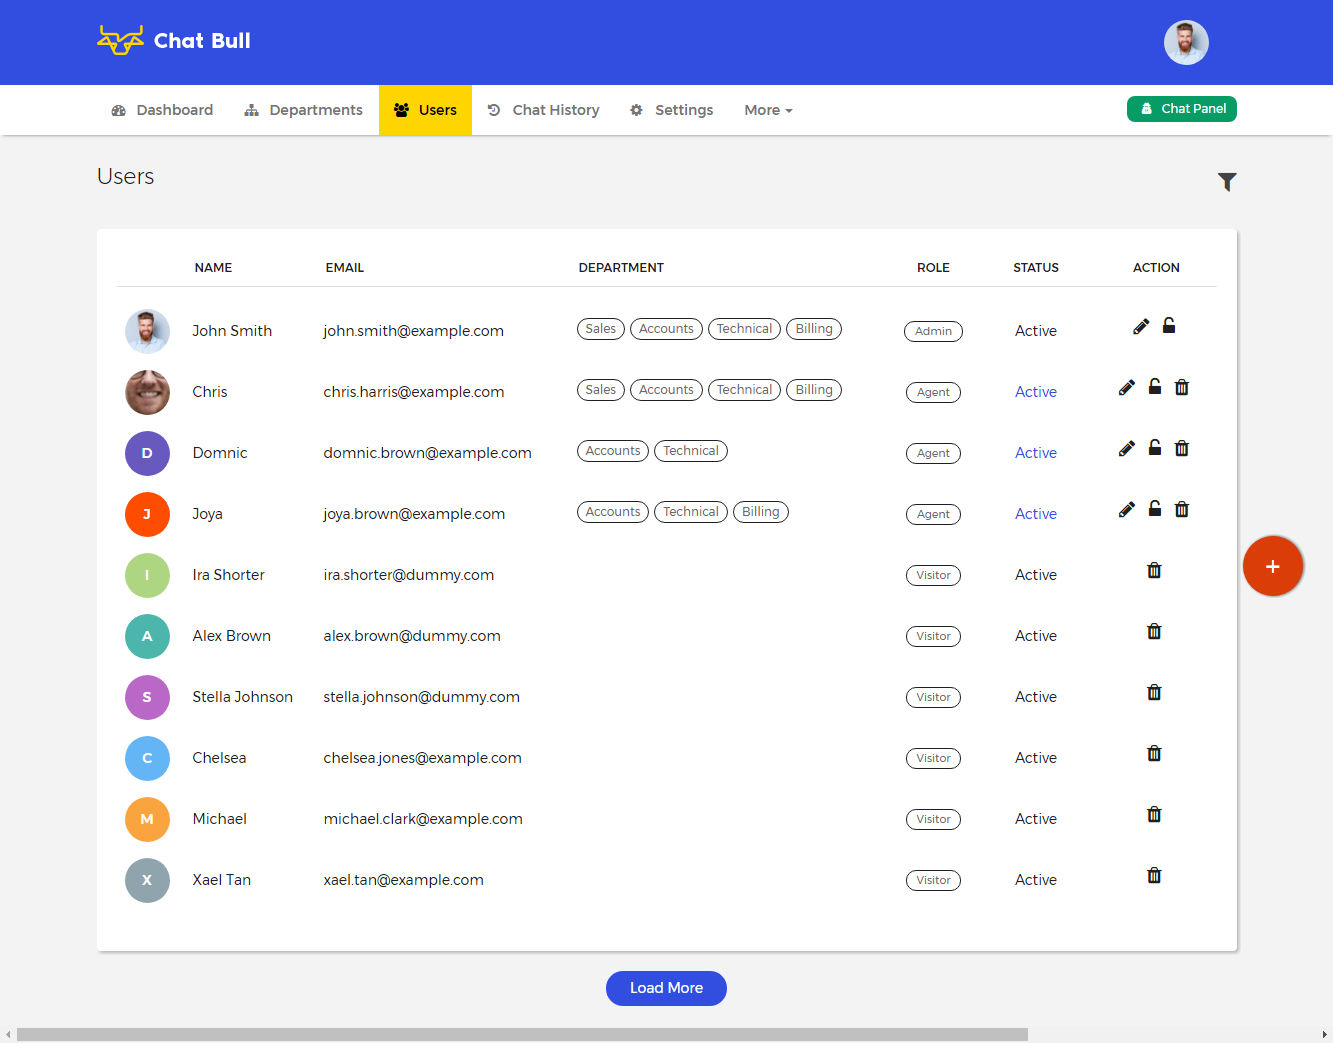Click email john.smith@example.com
Viewport: 1333px width, 1043px height.
click(x=413, y=331)
